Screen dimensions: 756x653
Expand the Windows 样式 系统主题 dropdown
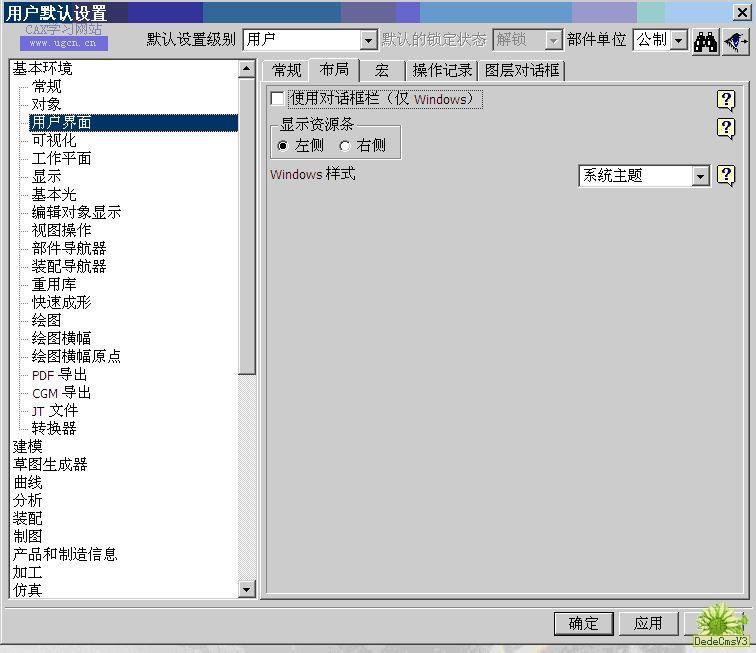pos(700,176)
